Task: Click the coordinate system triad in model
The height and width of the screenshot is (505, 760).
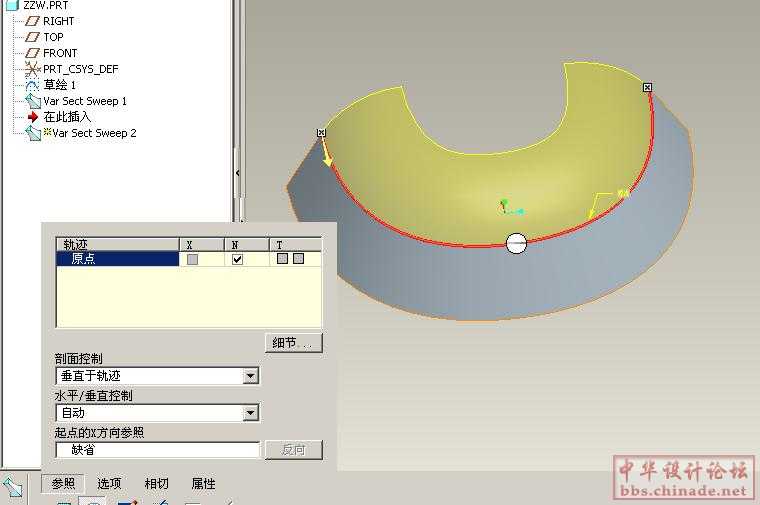Action: click(509, 207)
